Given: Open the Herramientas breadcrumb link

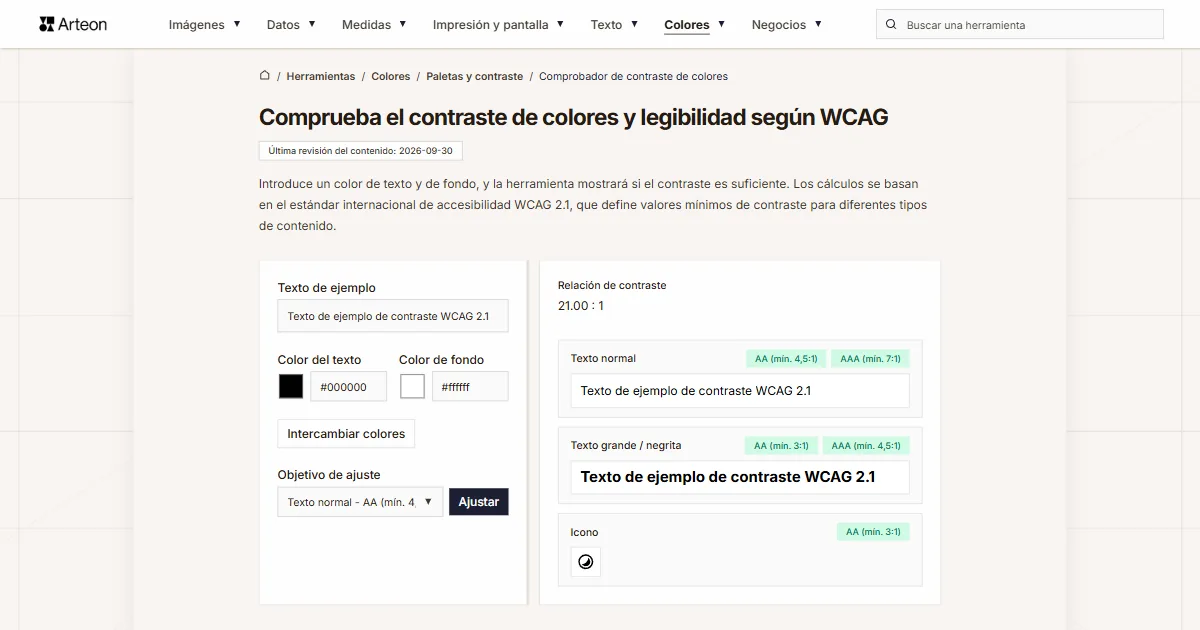Looking at the screenshot, I should point(320,76).
